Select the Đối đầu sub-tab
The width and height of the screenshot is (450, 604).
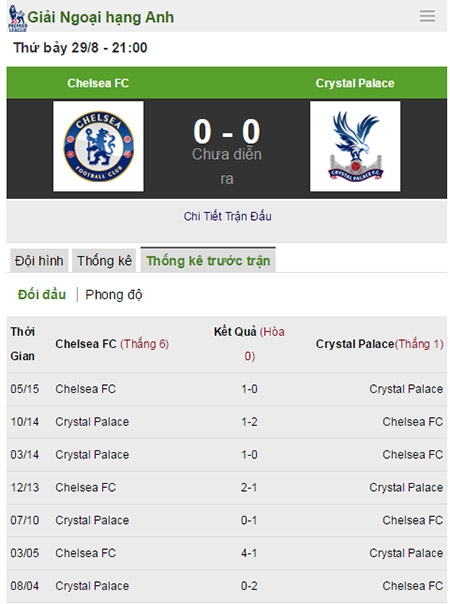pos(42,295)
